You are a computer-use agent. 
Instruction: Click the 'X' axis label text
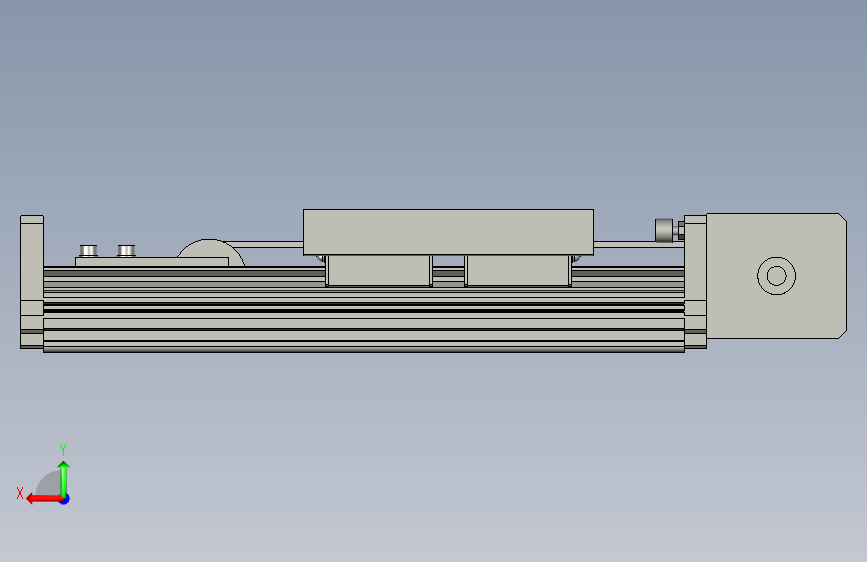(x=20, y=493)
